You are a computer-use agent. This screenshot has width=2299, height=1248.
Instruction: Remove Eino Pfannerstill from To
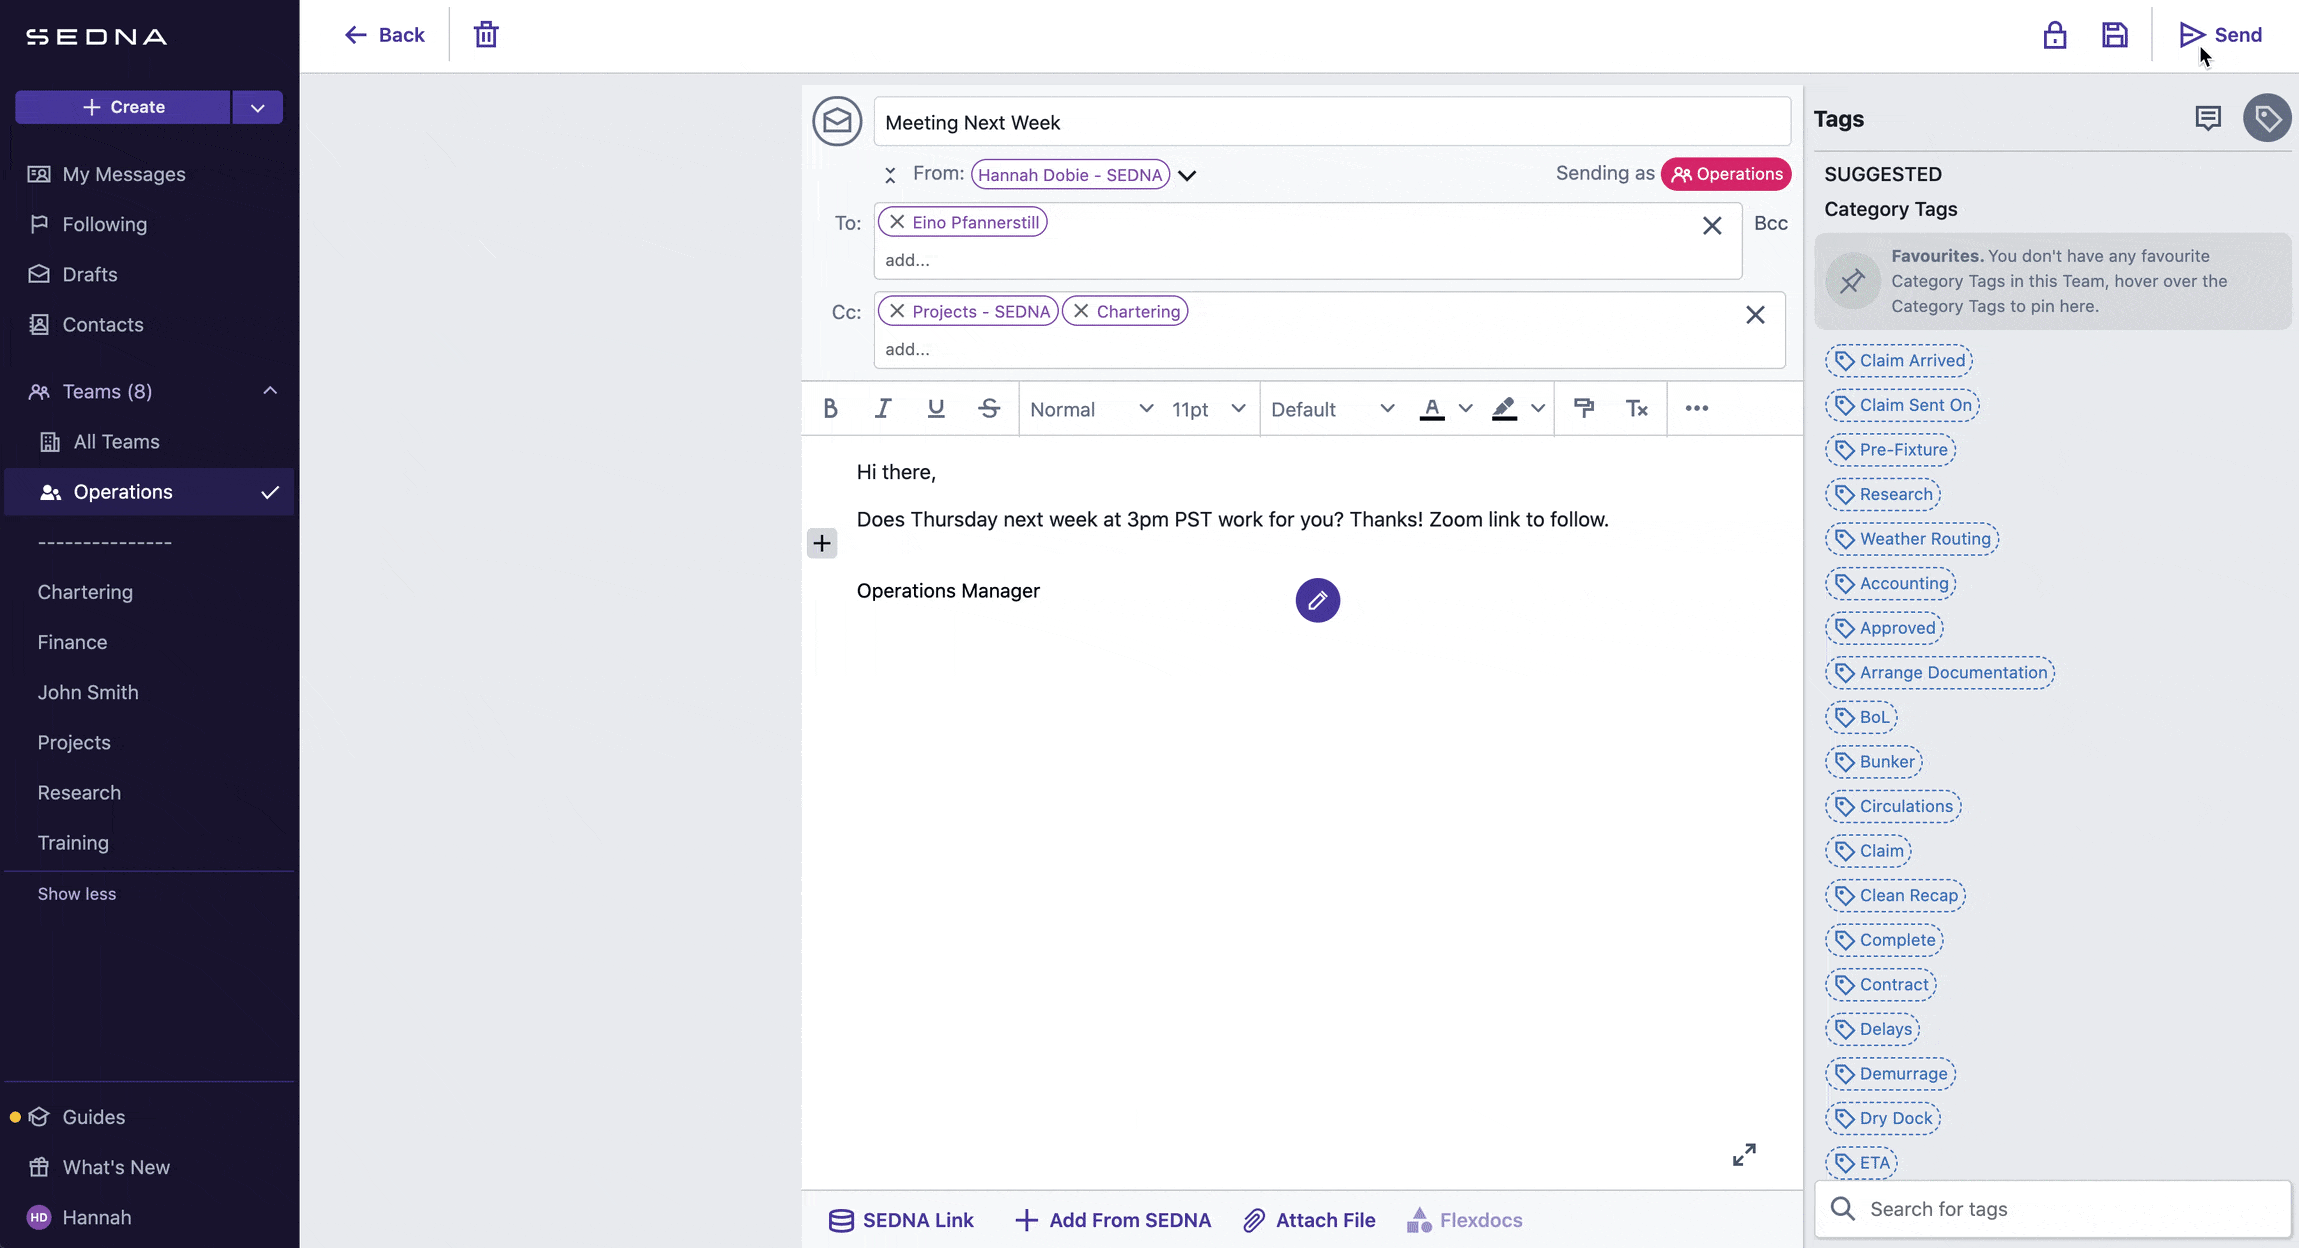(x=897, y=222)
